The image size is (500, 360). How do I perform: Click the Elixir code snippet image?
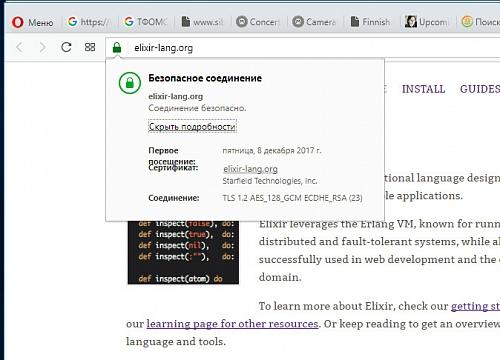tap(183, 252)
